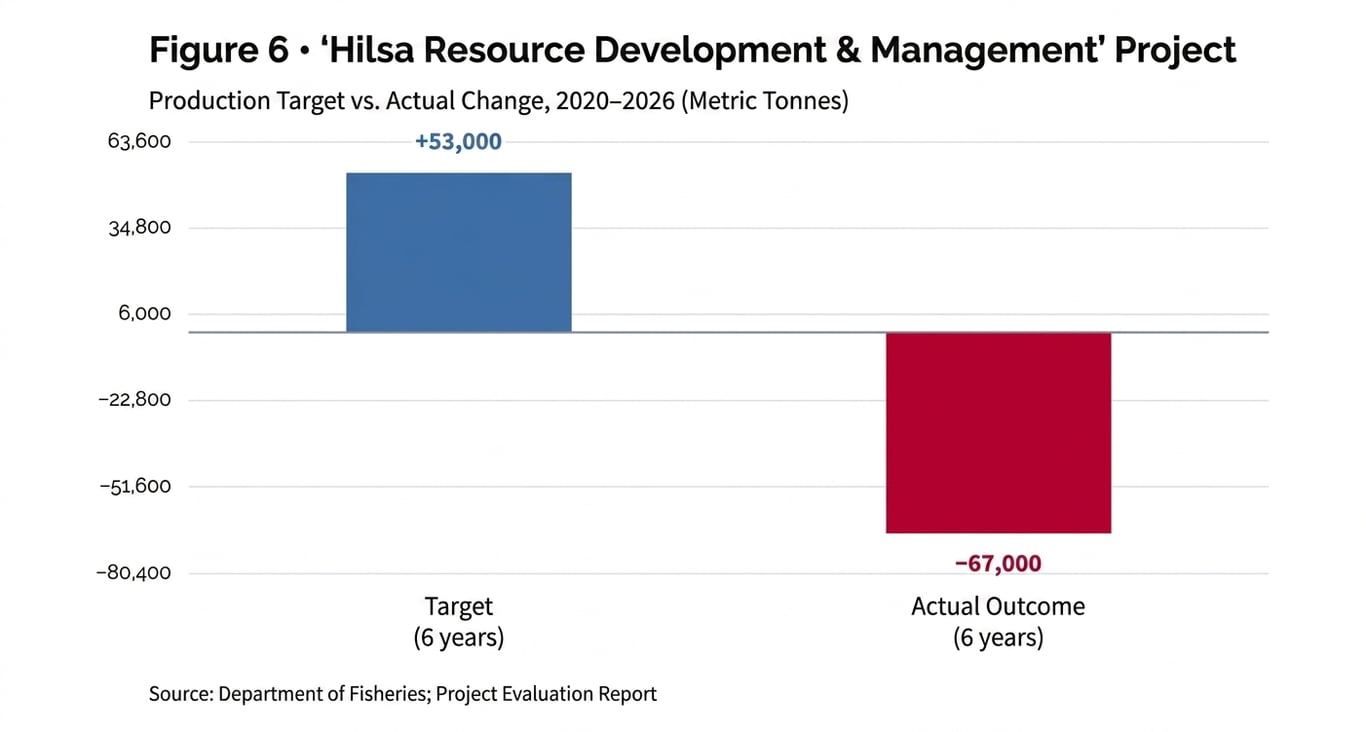Click the '6,000' axis label
1366x732 pixels.
[x=145, y=314]
